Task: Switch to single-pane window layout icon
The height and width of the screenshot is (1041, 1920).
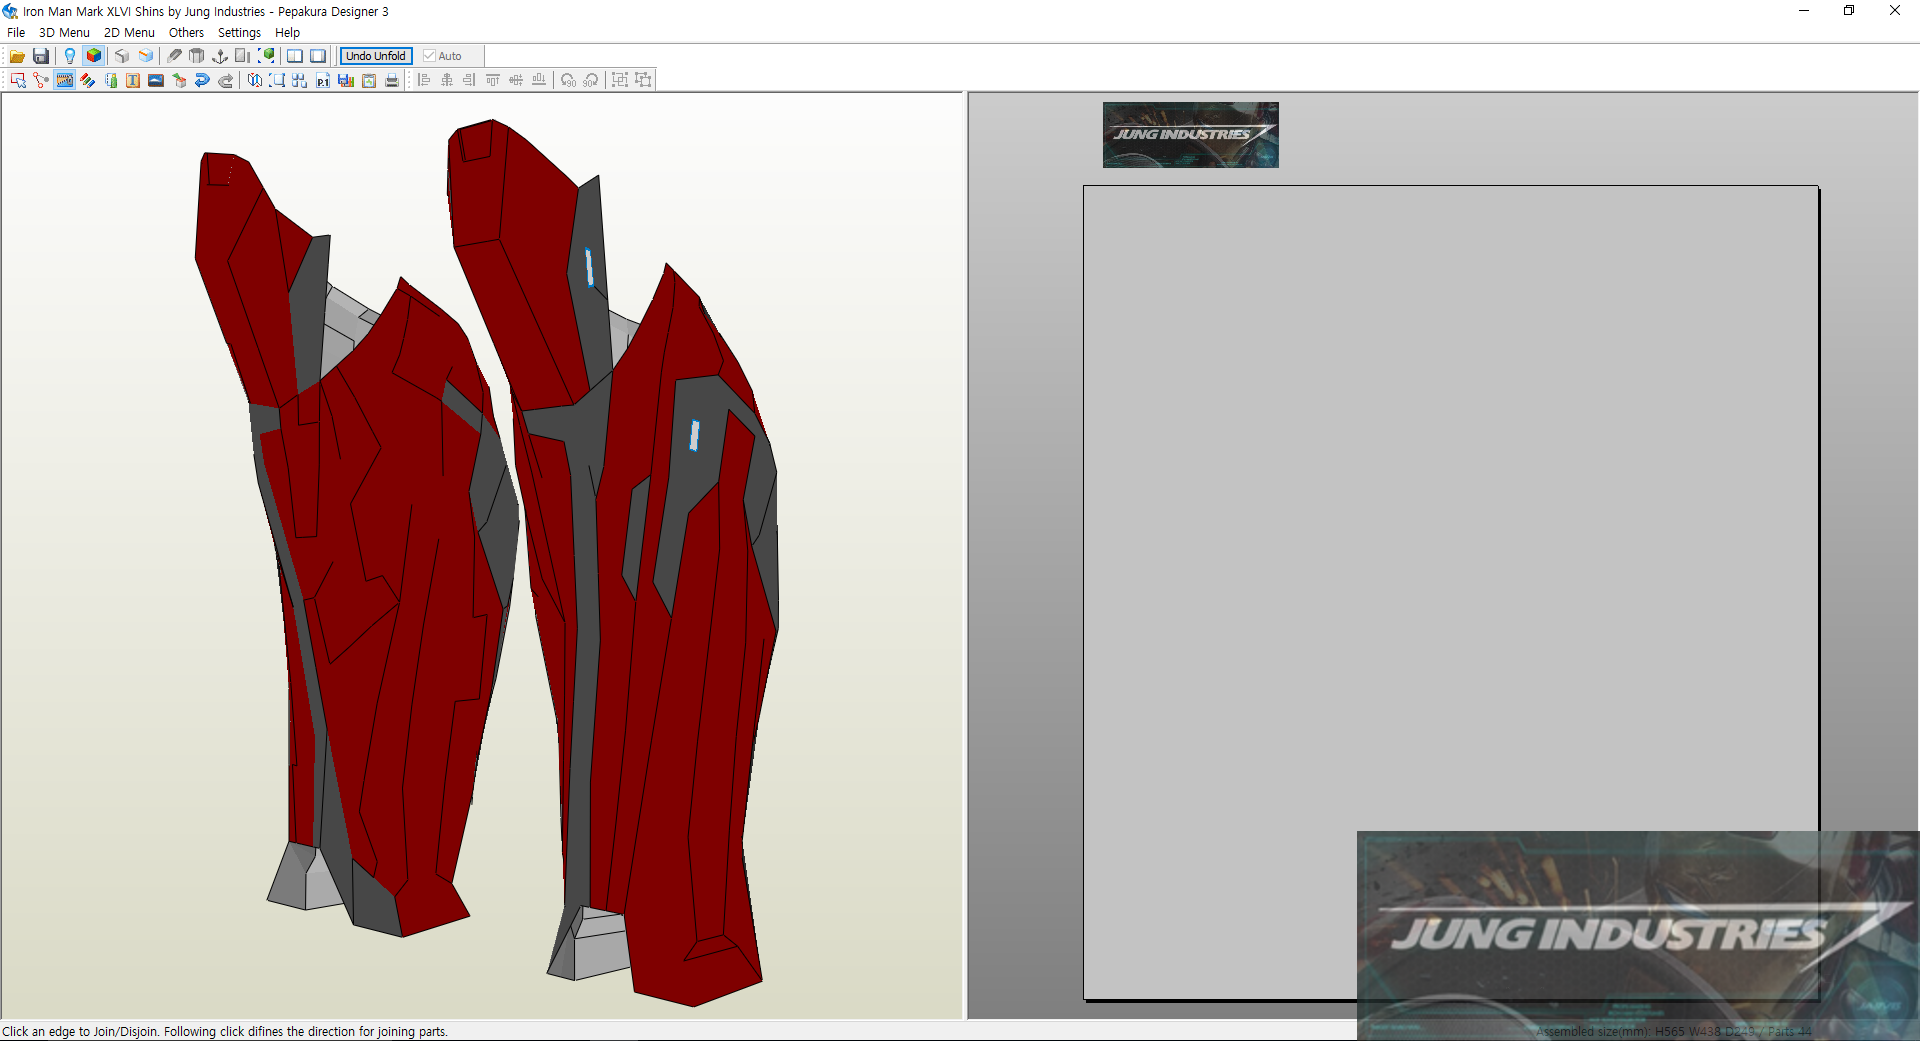Action: click(x=318, y=56)
